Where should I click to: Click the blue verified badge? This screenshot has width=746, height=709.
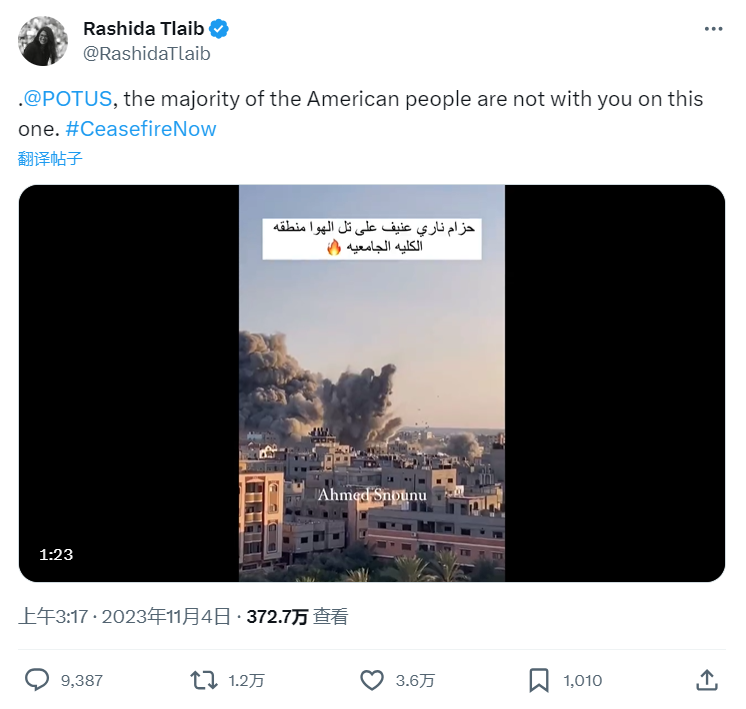point(217,29)
